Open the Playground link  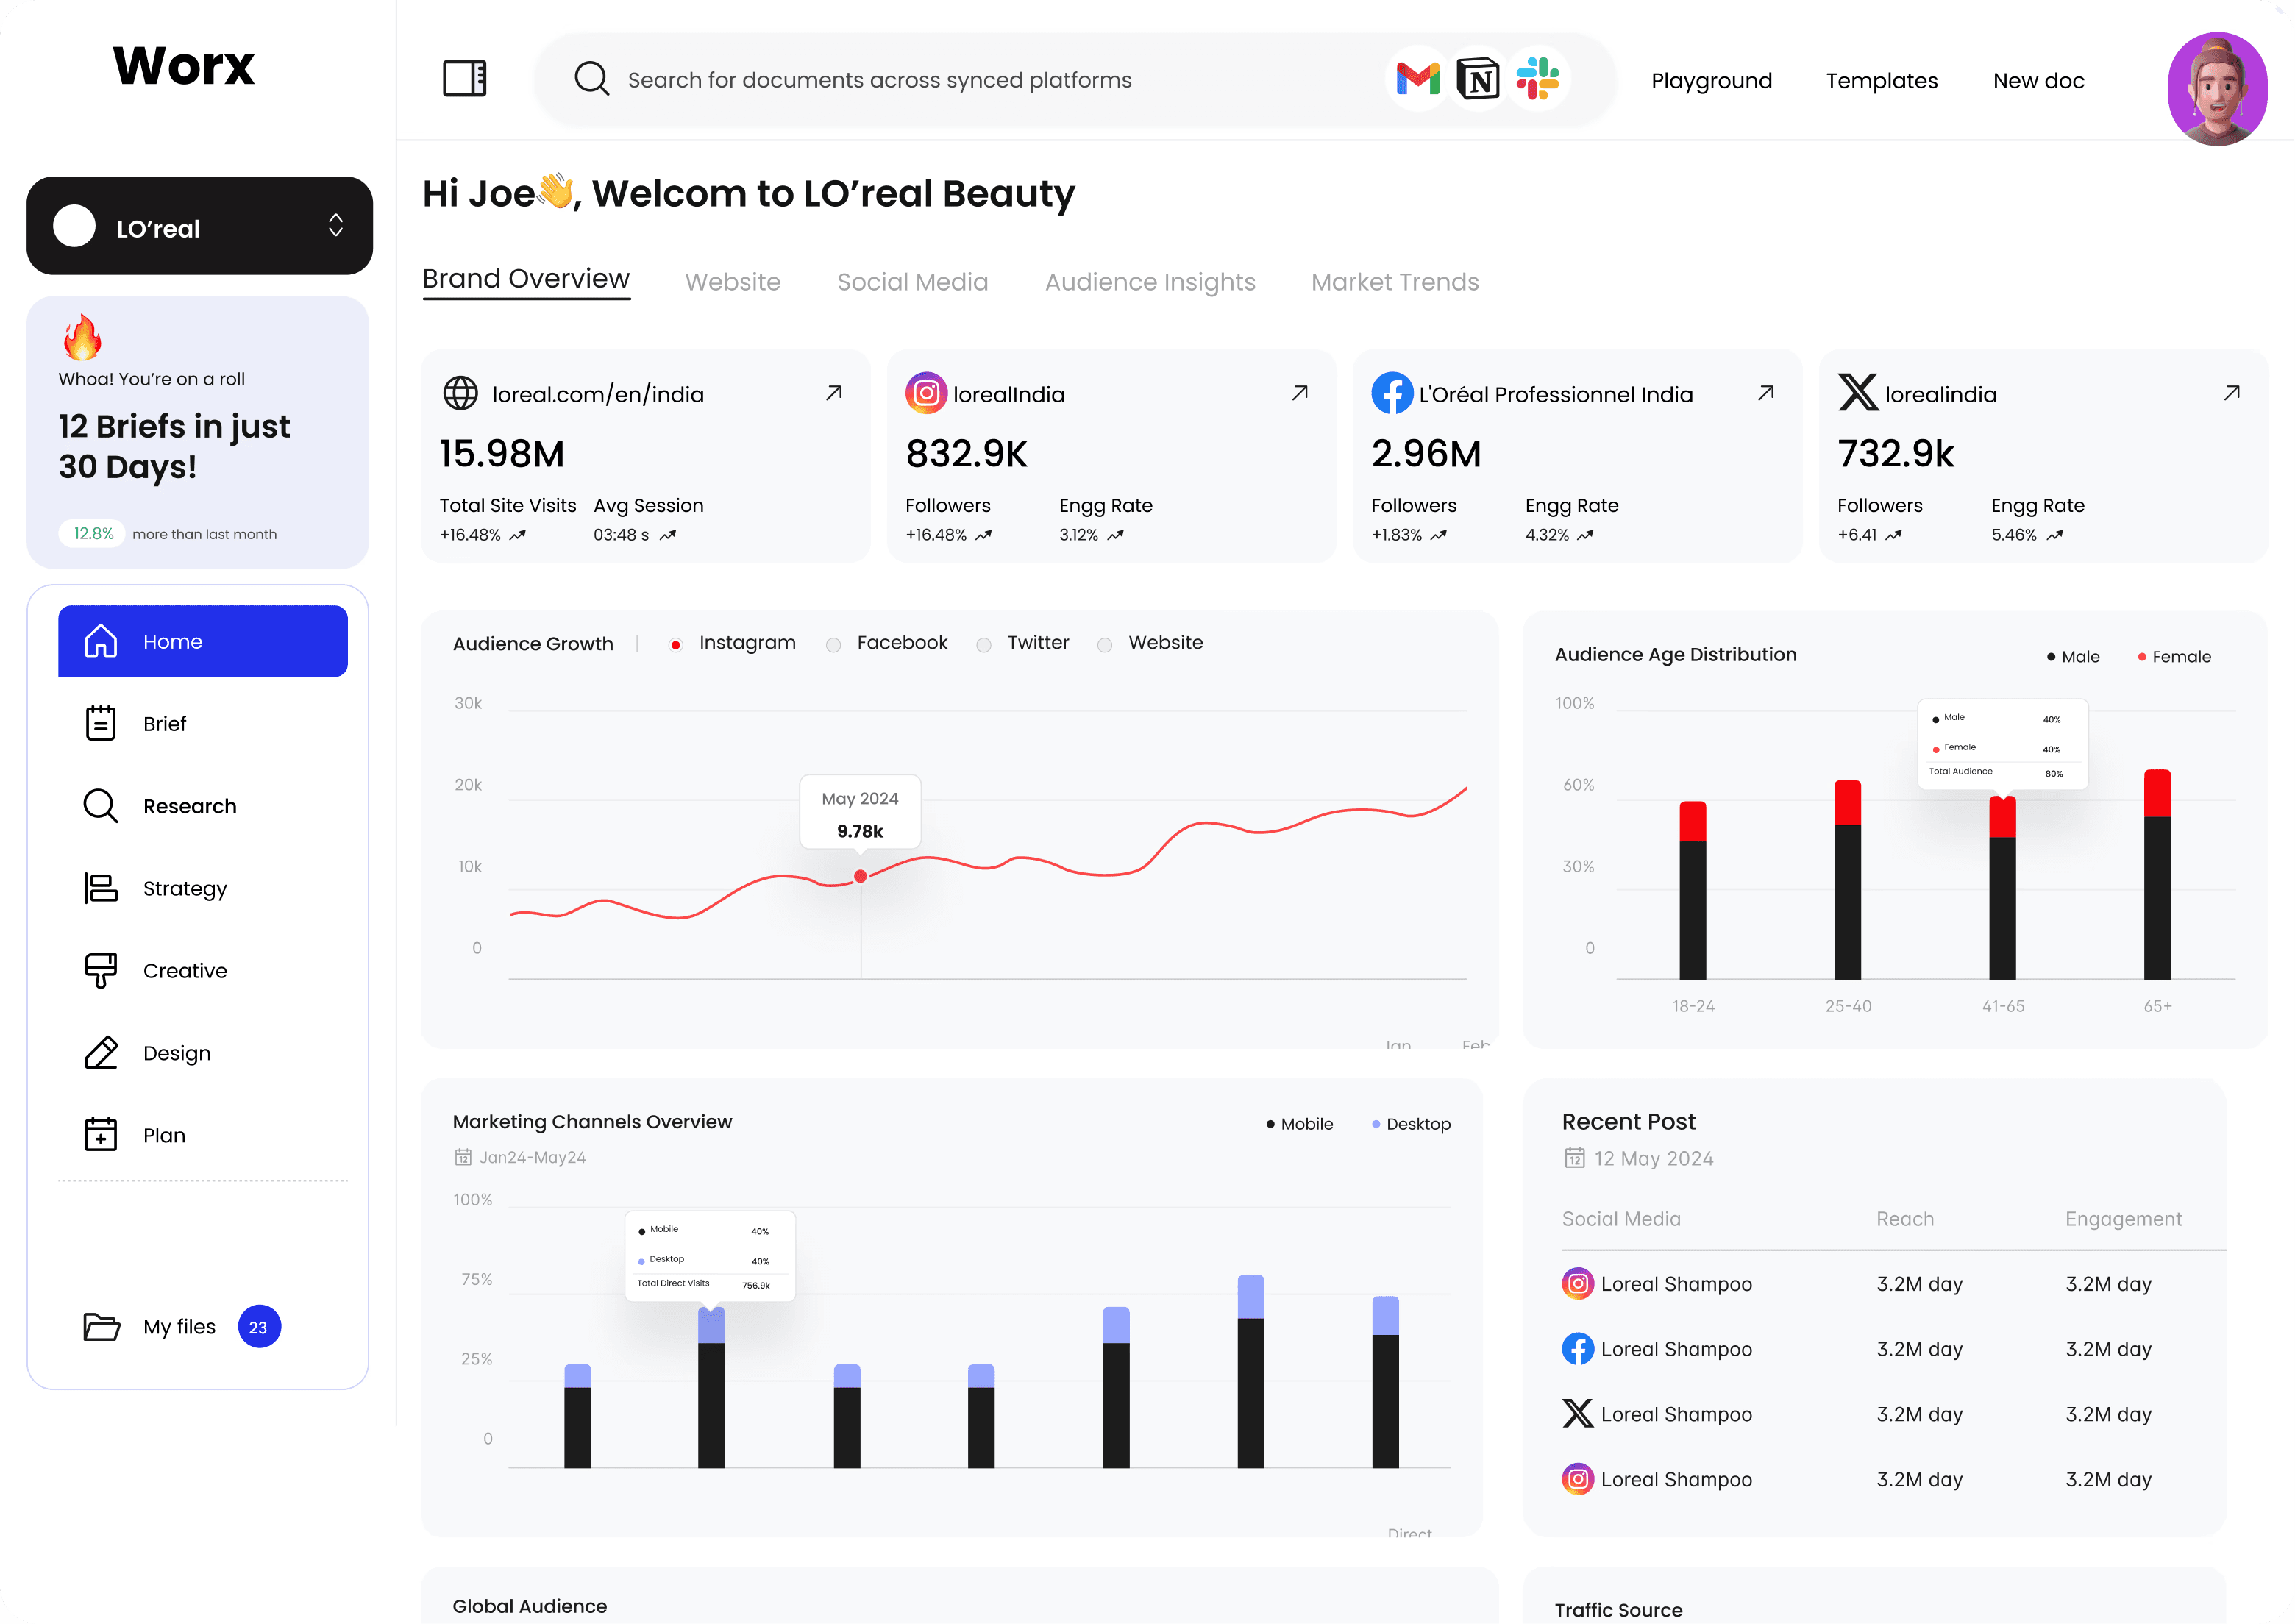click(1711, 81)
